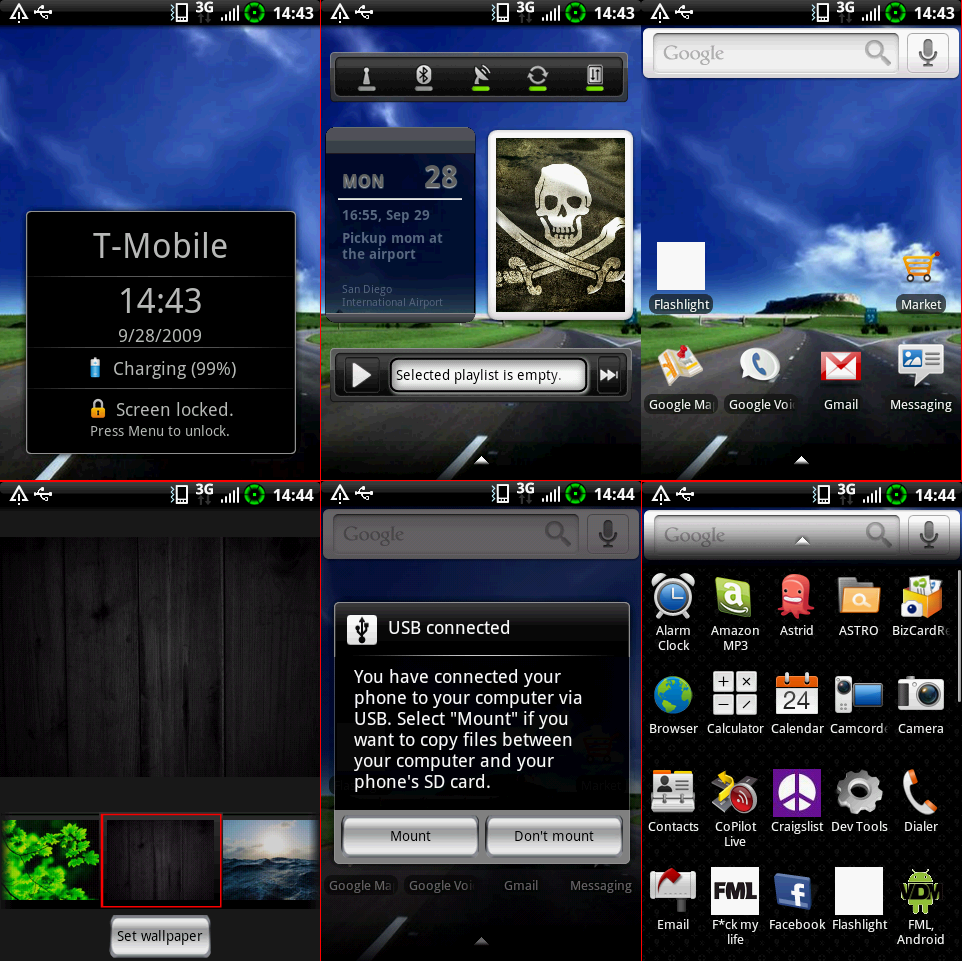Image resolution: width=962 pixels, height=961 pixels.
Task: Play music in the playlist widget
Action: (361, 375)
